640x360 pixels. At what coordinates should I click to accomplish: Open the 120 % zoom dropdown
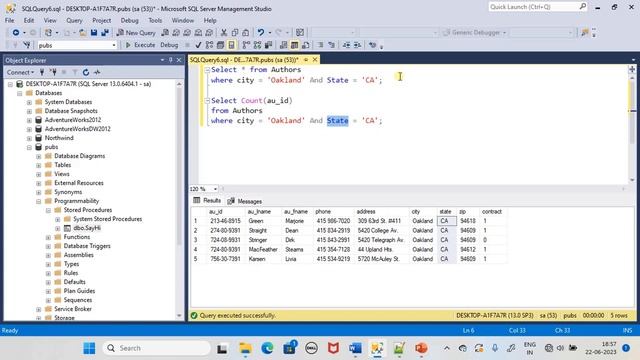(215, 189)
